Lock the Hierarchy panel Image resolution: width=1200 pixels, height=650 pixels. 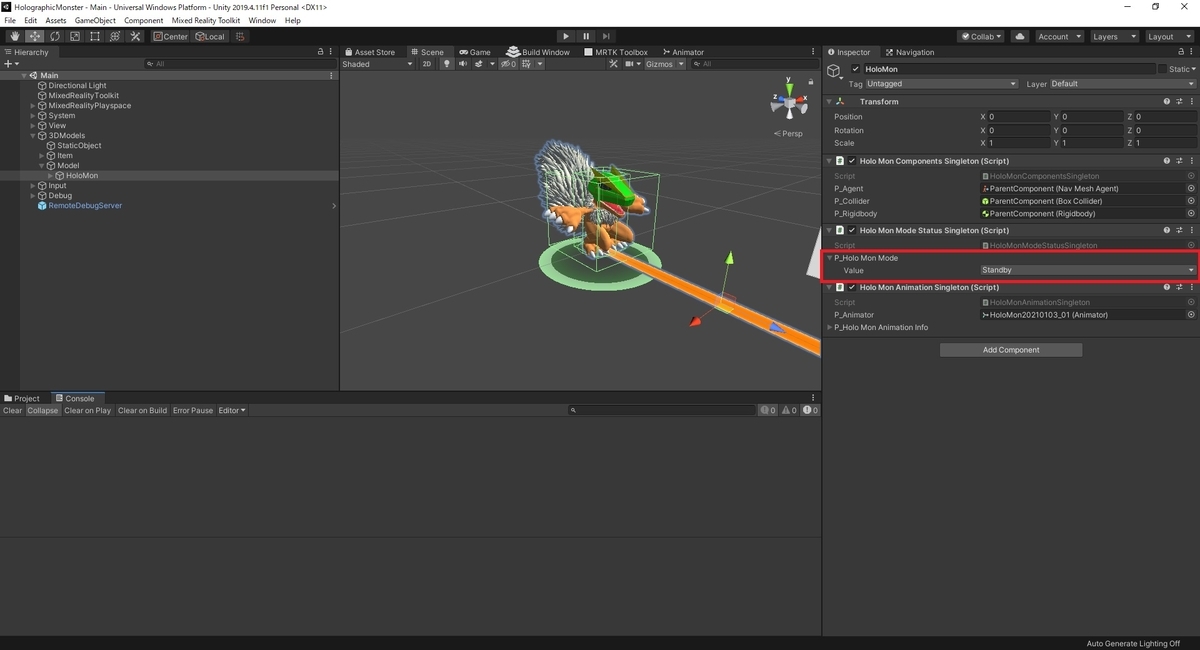[x=320, y=52]
